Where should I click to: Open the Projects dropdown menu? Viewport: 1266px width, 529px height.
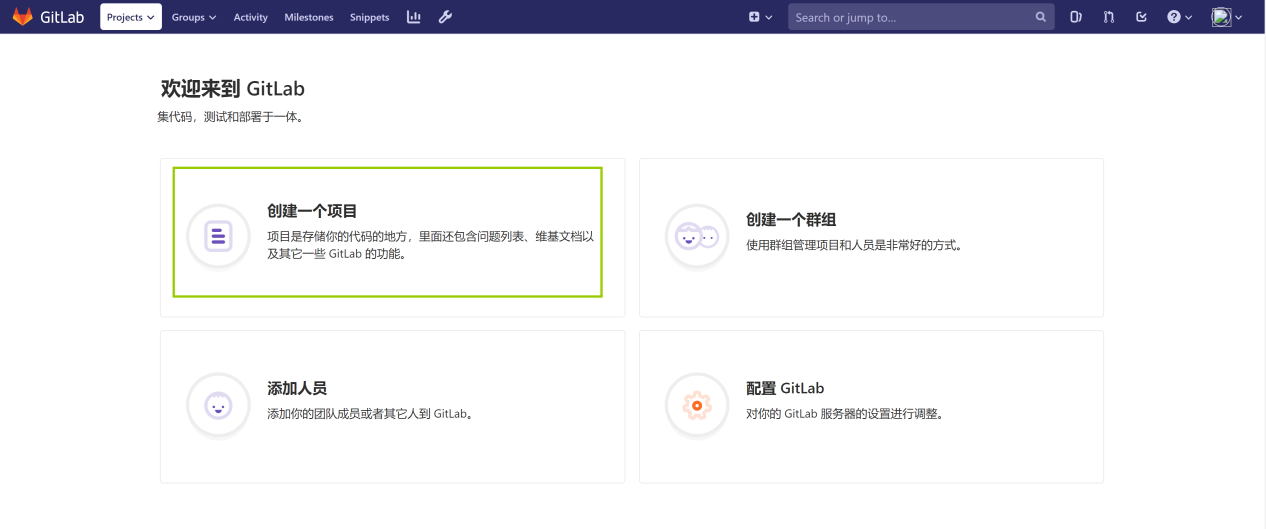(x=131, y=17)
